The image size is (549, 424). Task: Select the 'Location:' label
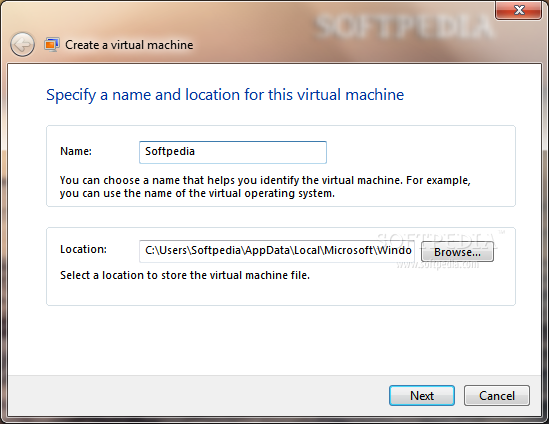[83, 249]
